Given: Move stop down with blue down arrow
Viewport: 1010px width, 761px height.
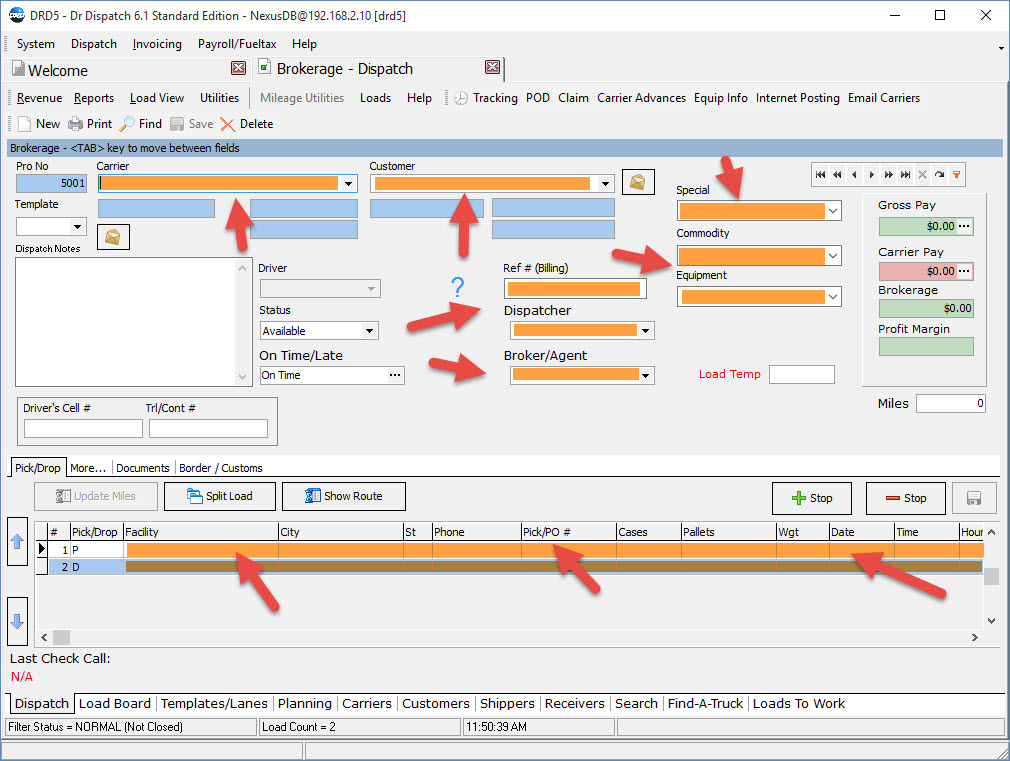Looking at the screenshot, I should pyautogui.click(x=17, y=621).
